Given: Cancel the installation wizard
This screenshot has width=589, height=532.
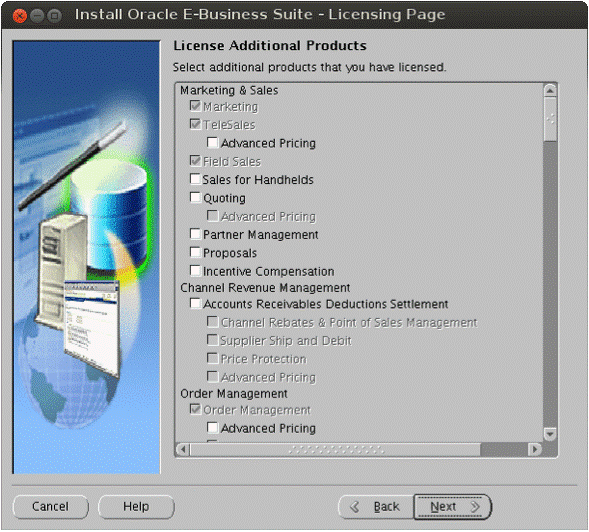Looking at the screenshot, I should pos(51,507).
